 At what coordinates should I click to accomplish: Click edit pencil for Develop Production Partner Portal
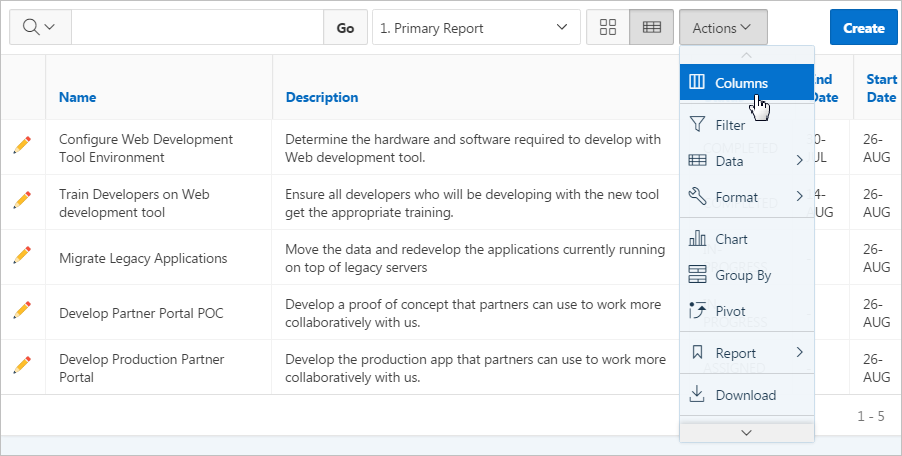tap(22, 366)
